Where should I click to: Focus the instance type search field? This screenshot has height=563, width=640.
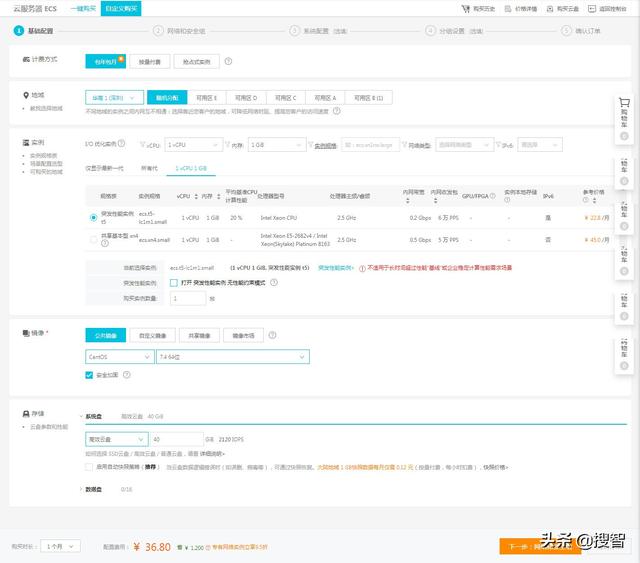click(x=370, y=145)
